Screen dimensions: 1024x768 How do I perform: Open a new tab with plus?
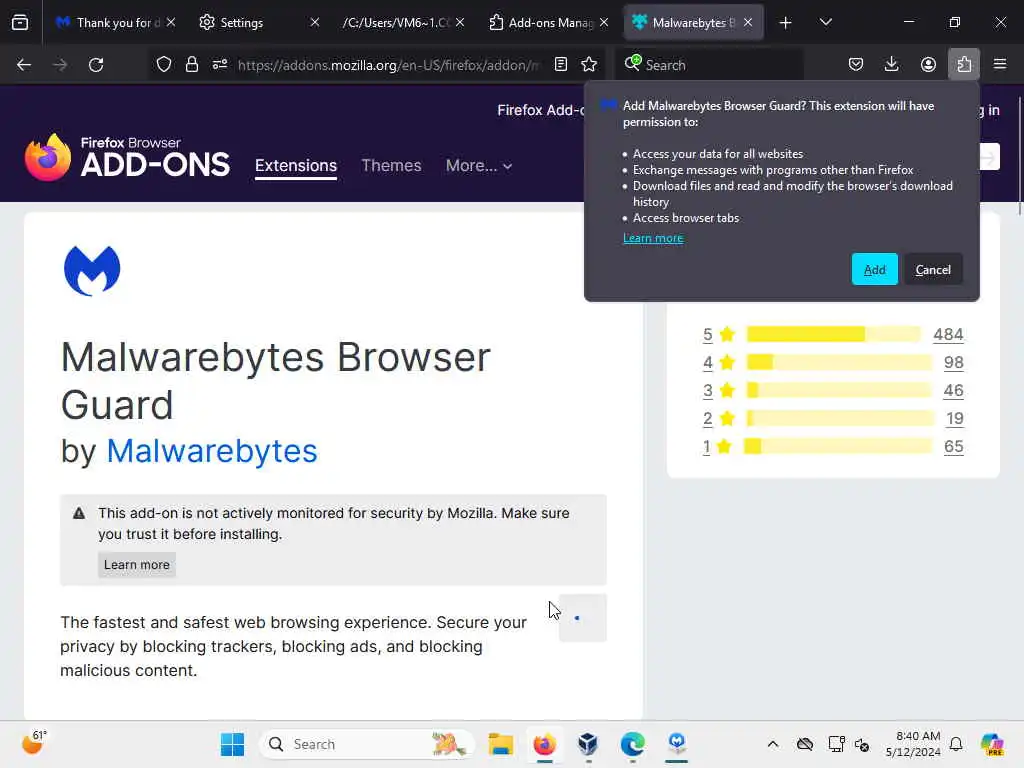(x=786, y=23)
